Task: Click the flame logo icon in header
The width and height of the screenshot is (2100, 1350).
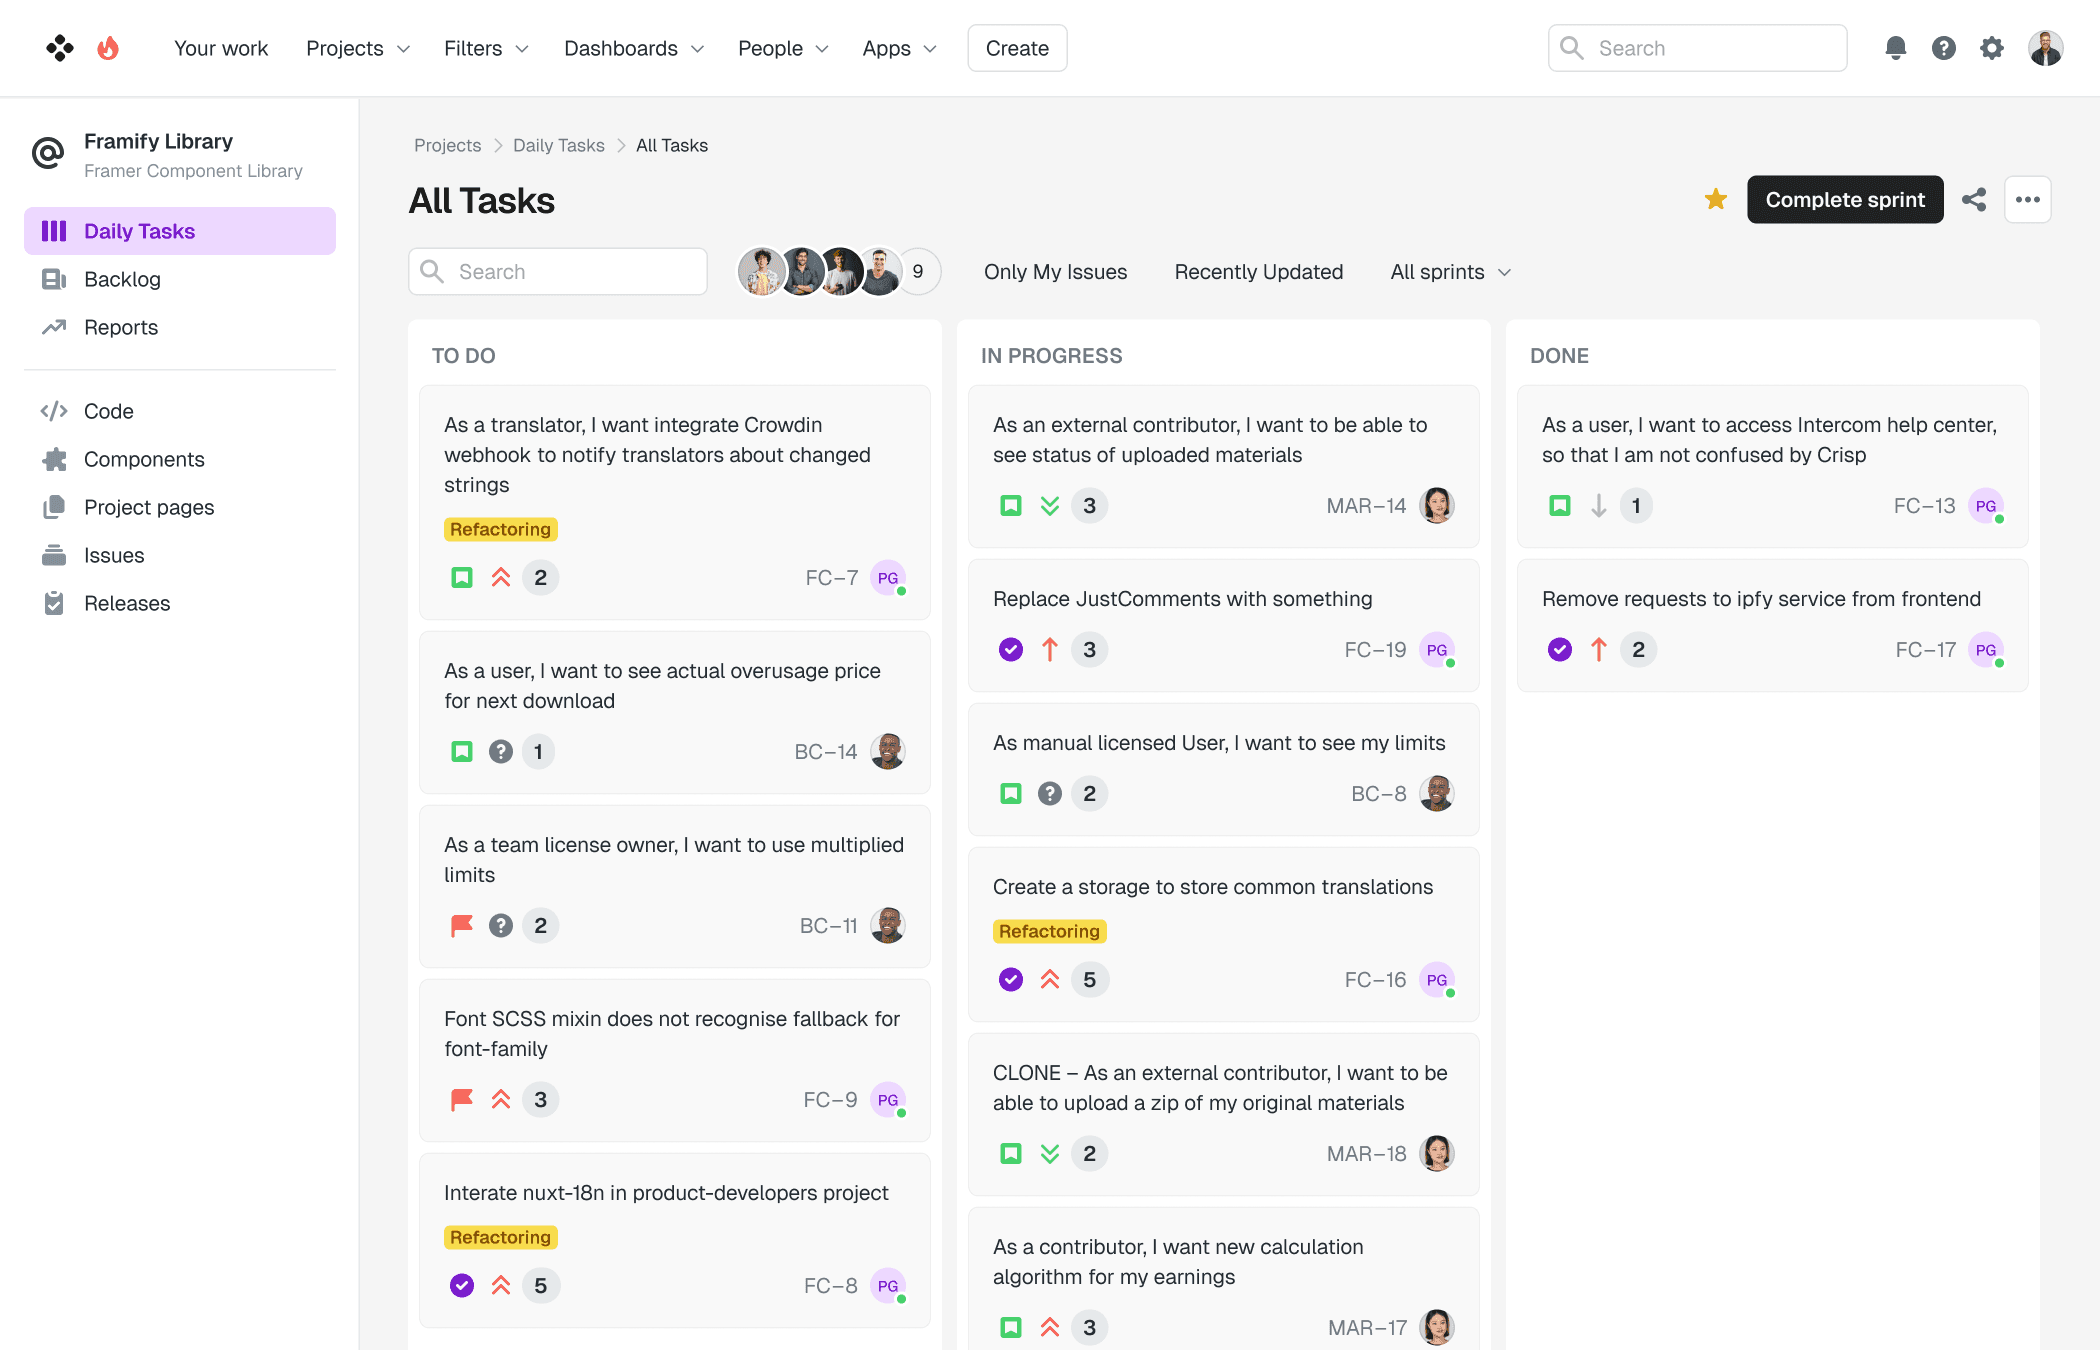Action: coord(108,48)
